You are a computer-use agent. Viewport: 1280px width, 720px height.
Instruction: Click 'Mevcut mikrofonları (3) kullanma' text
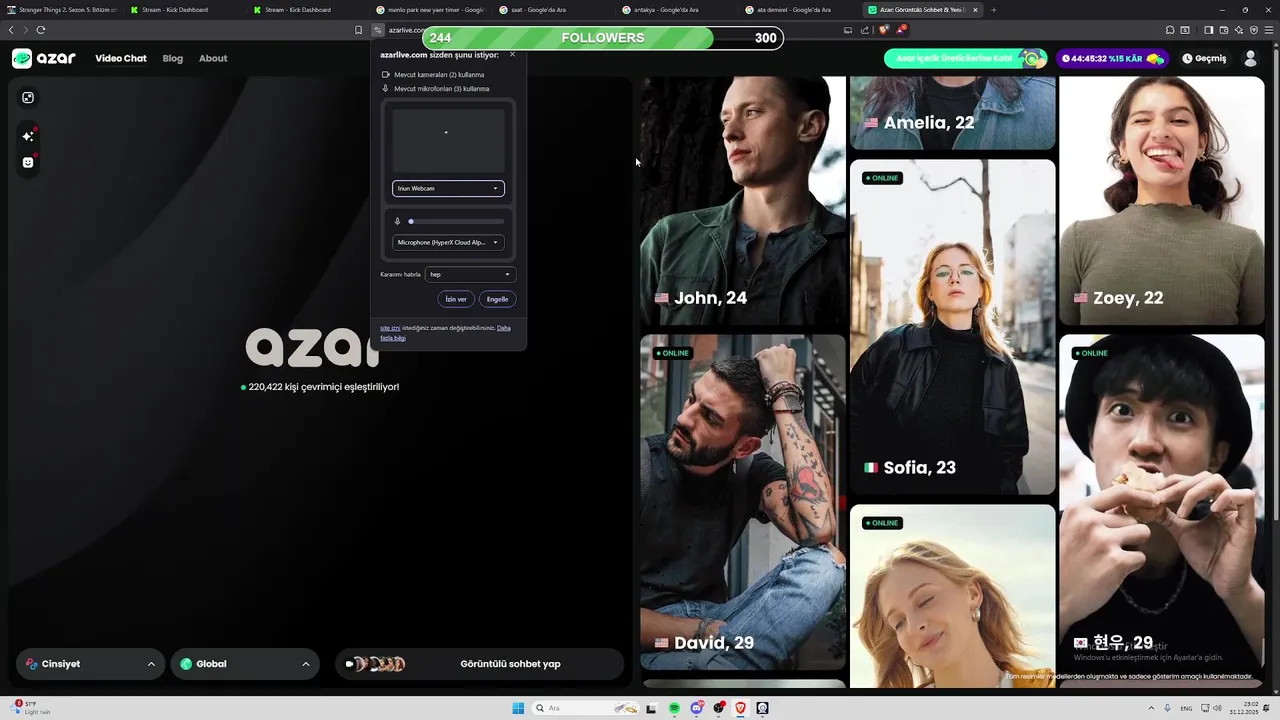[442, 89]
